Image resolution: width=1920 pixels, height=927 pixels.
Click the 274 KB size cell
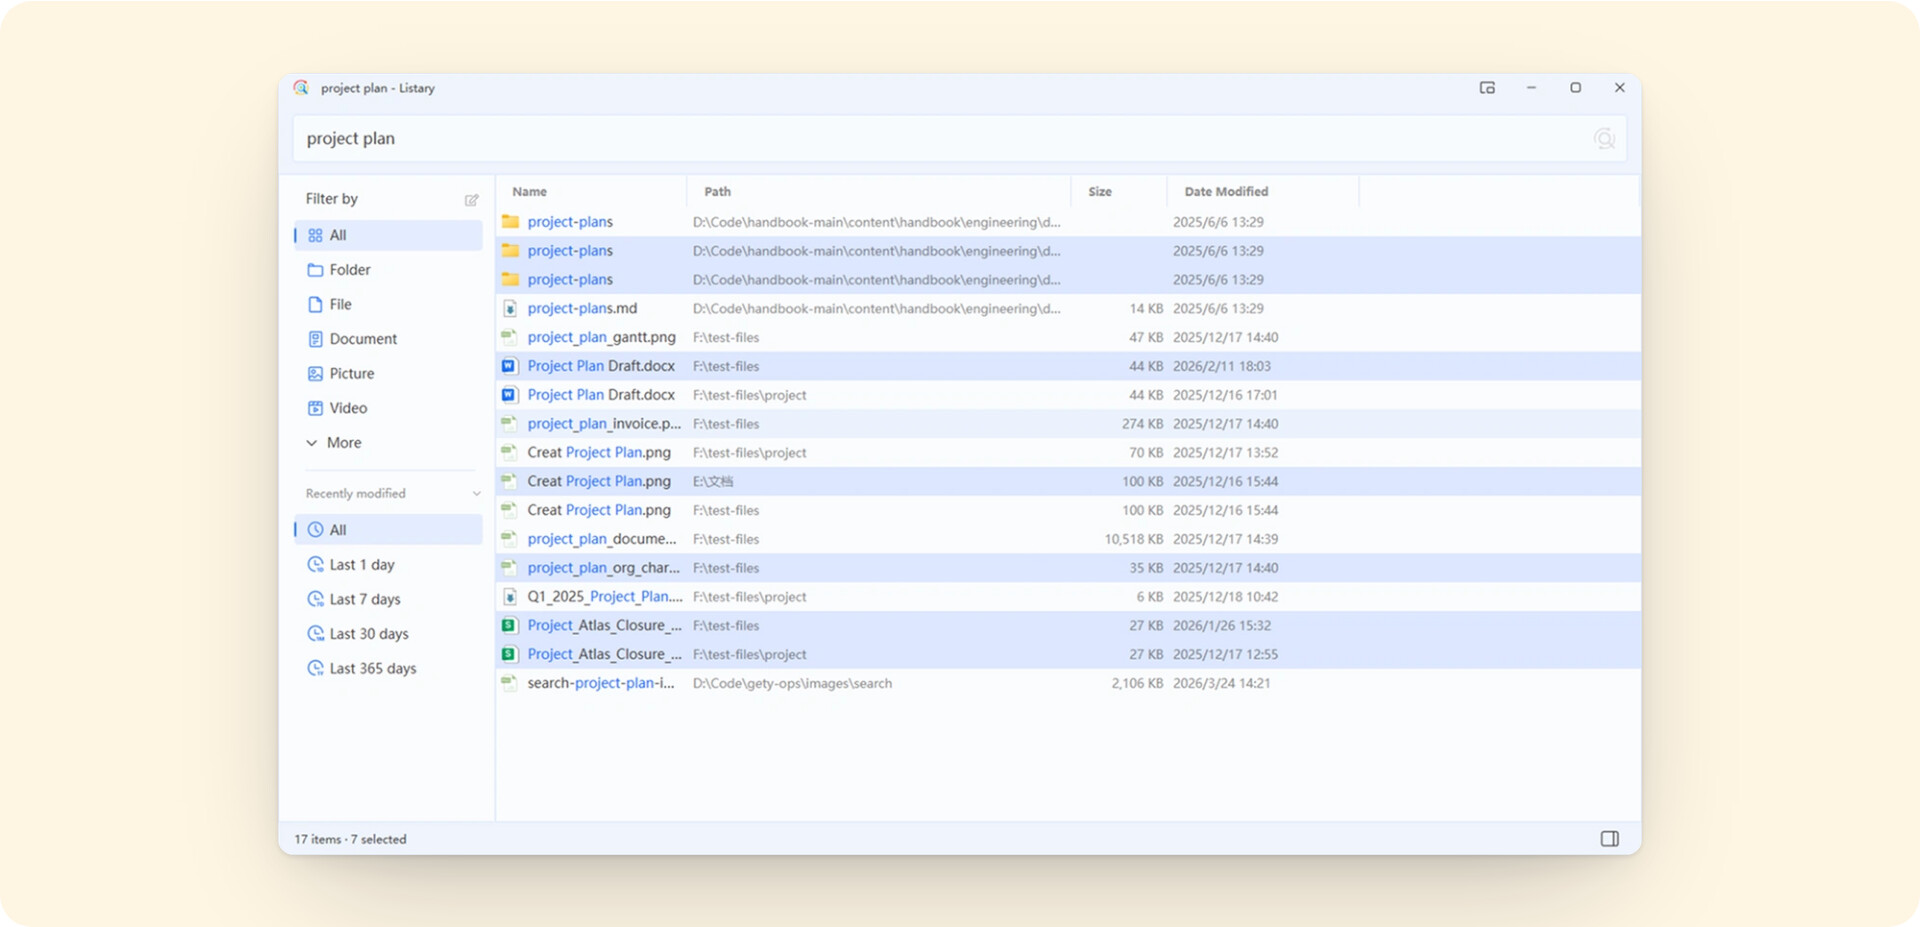(x=1142, y=424)
